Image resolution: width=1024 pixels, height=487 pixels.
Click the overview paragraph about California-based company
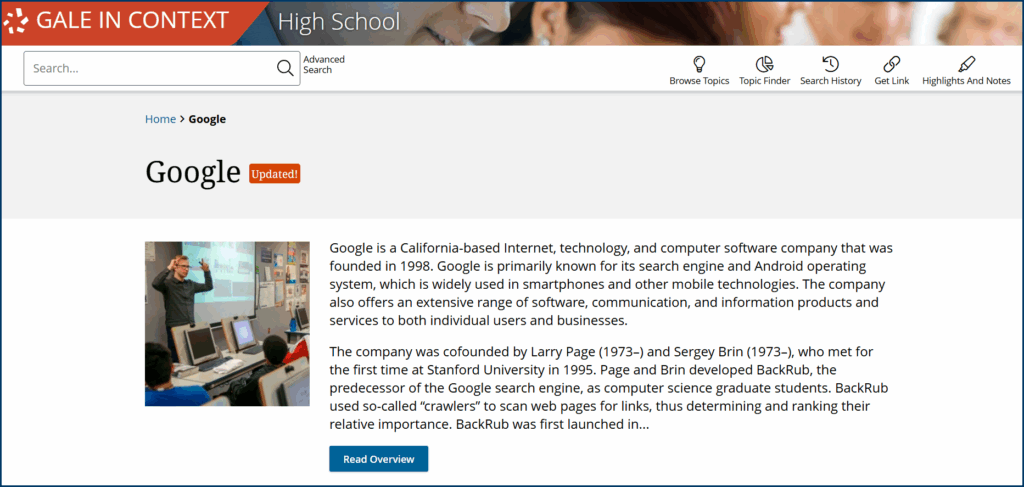coord(610,284)
